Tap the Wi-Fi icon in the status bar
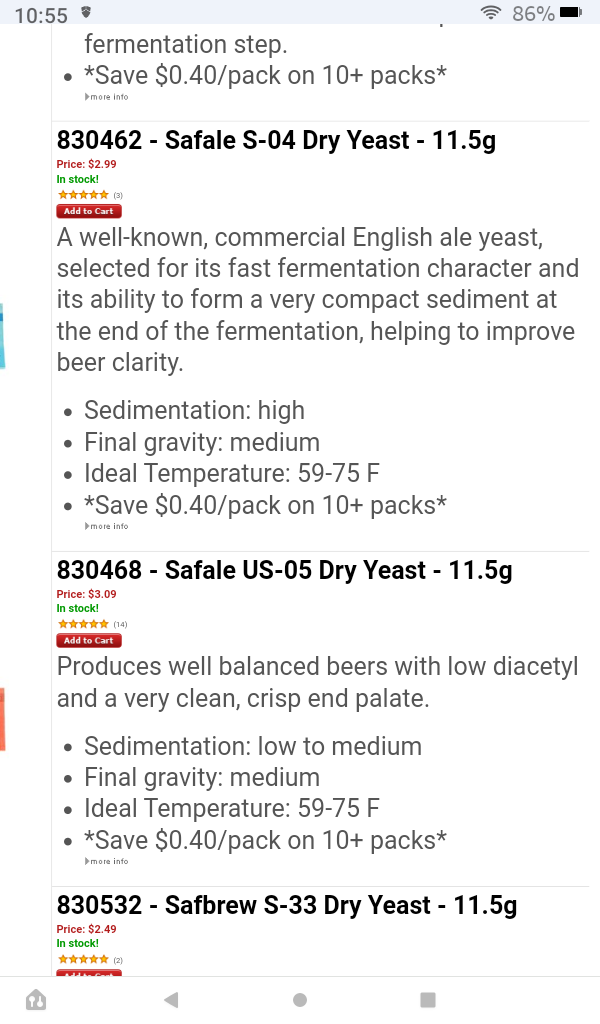The height and width of the screenshot is (1024, 600). (490, 13)
